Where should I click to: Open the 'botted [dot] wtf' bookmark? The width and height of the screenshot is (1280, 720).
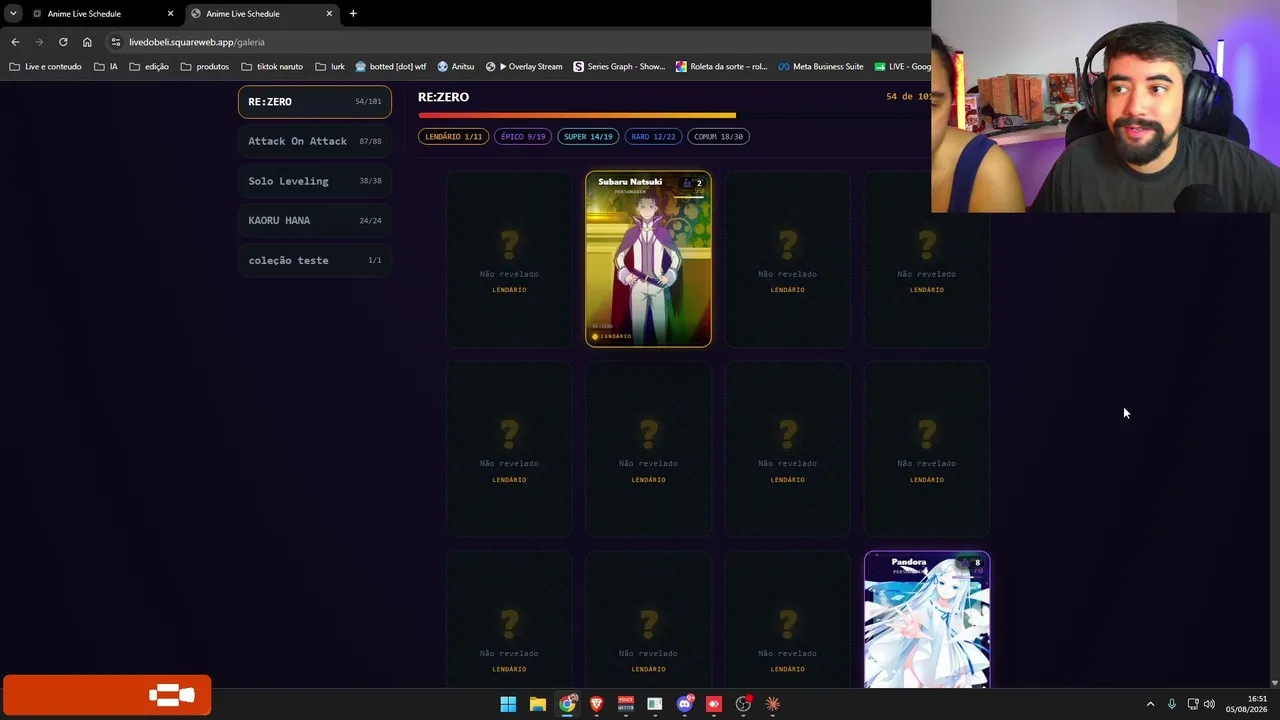[x=391, y=67]
